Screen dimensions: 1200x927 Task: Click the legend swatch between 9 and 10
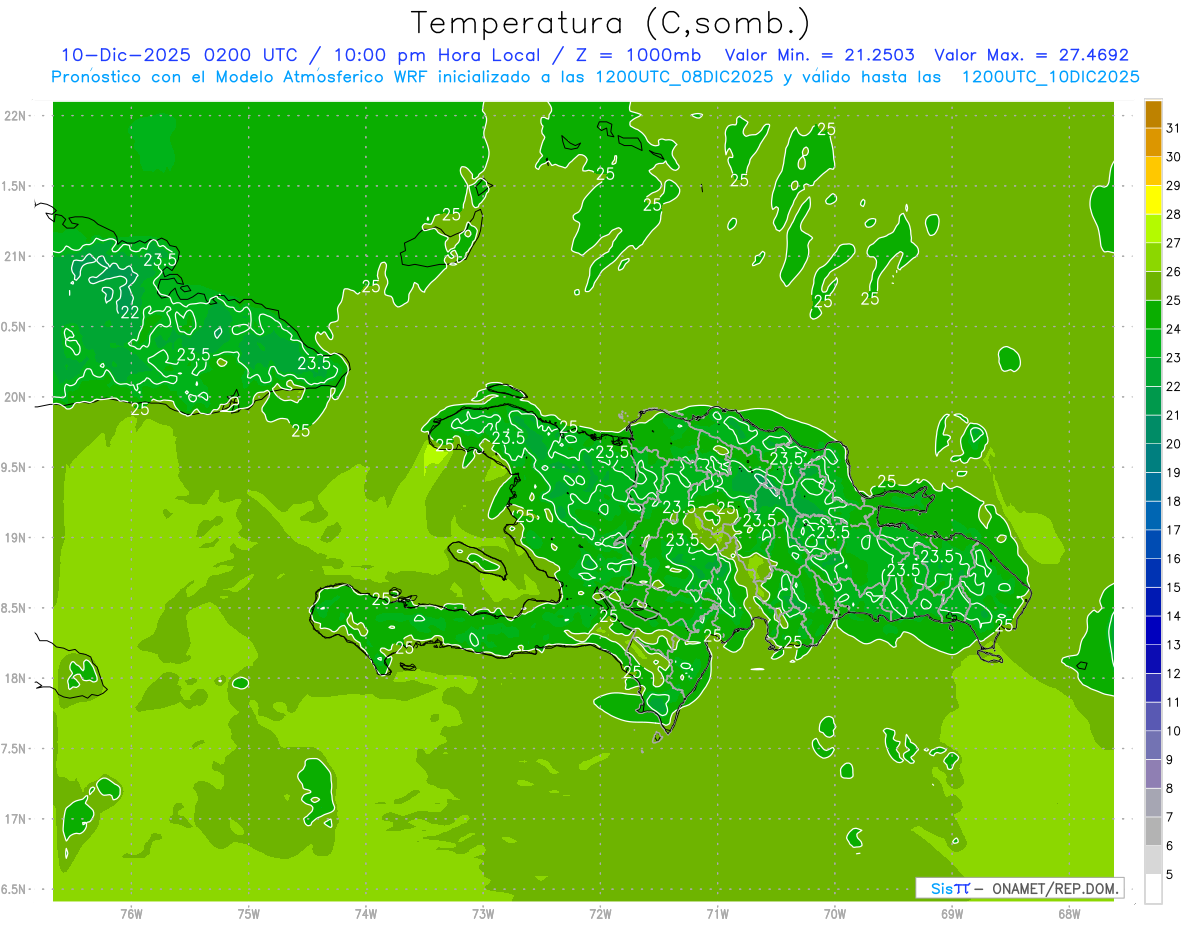click(1153, 746)
